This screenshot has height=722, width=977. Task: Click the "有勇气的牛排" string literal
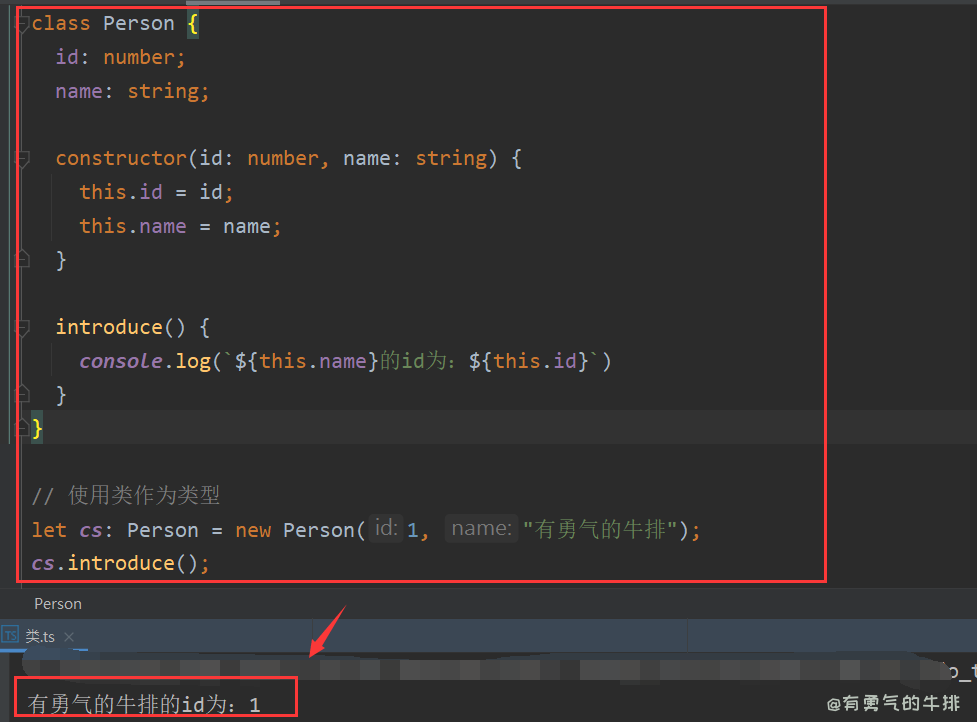[600, 529]
